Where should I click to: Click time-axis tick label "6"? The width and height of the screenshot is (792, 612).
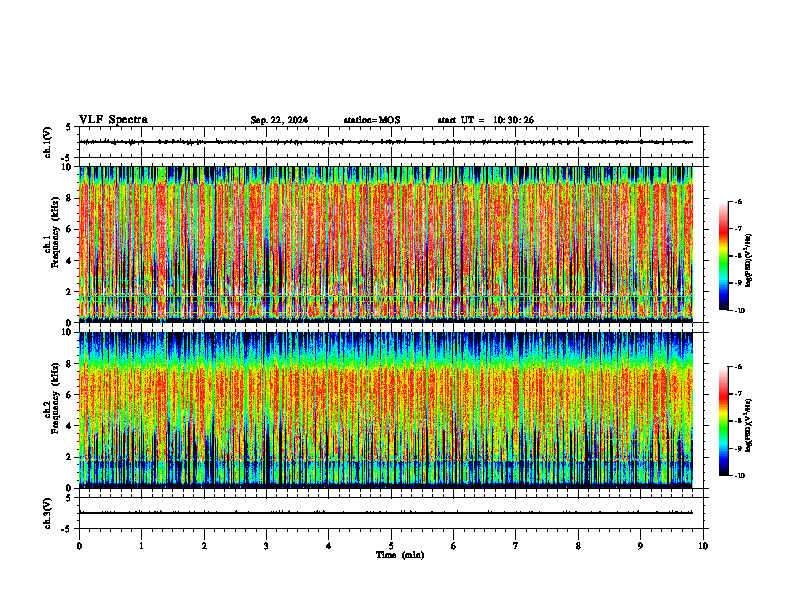point(453,546)
